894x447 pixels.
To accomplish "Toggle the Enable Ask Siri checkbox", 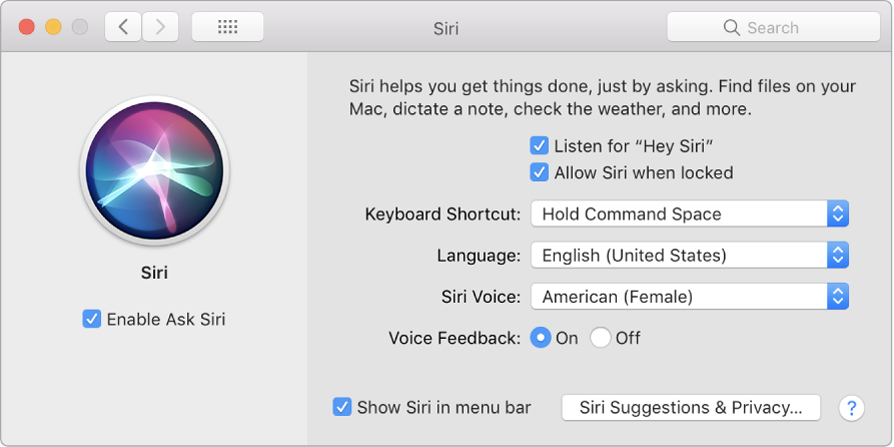I will 92,320.
